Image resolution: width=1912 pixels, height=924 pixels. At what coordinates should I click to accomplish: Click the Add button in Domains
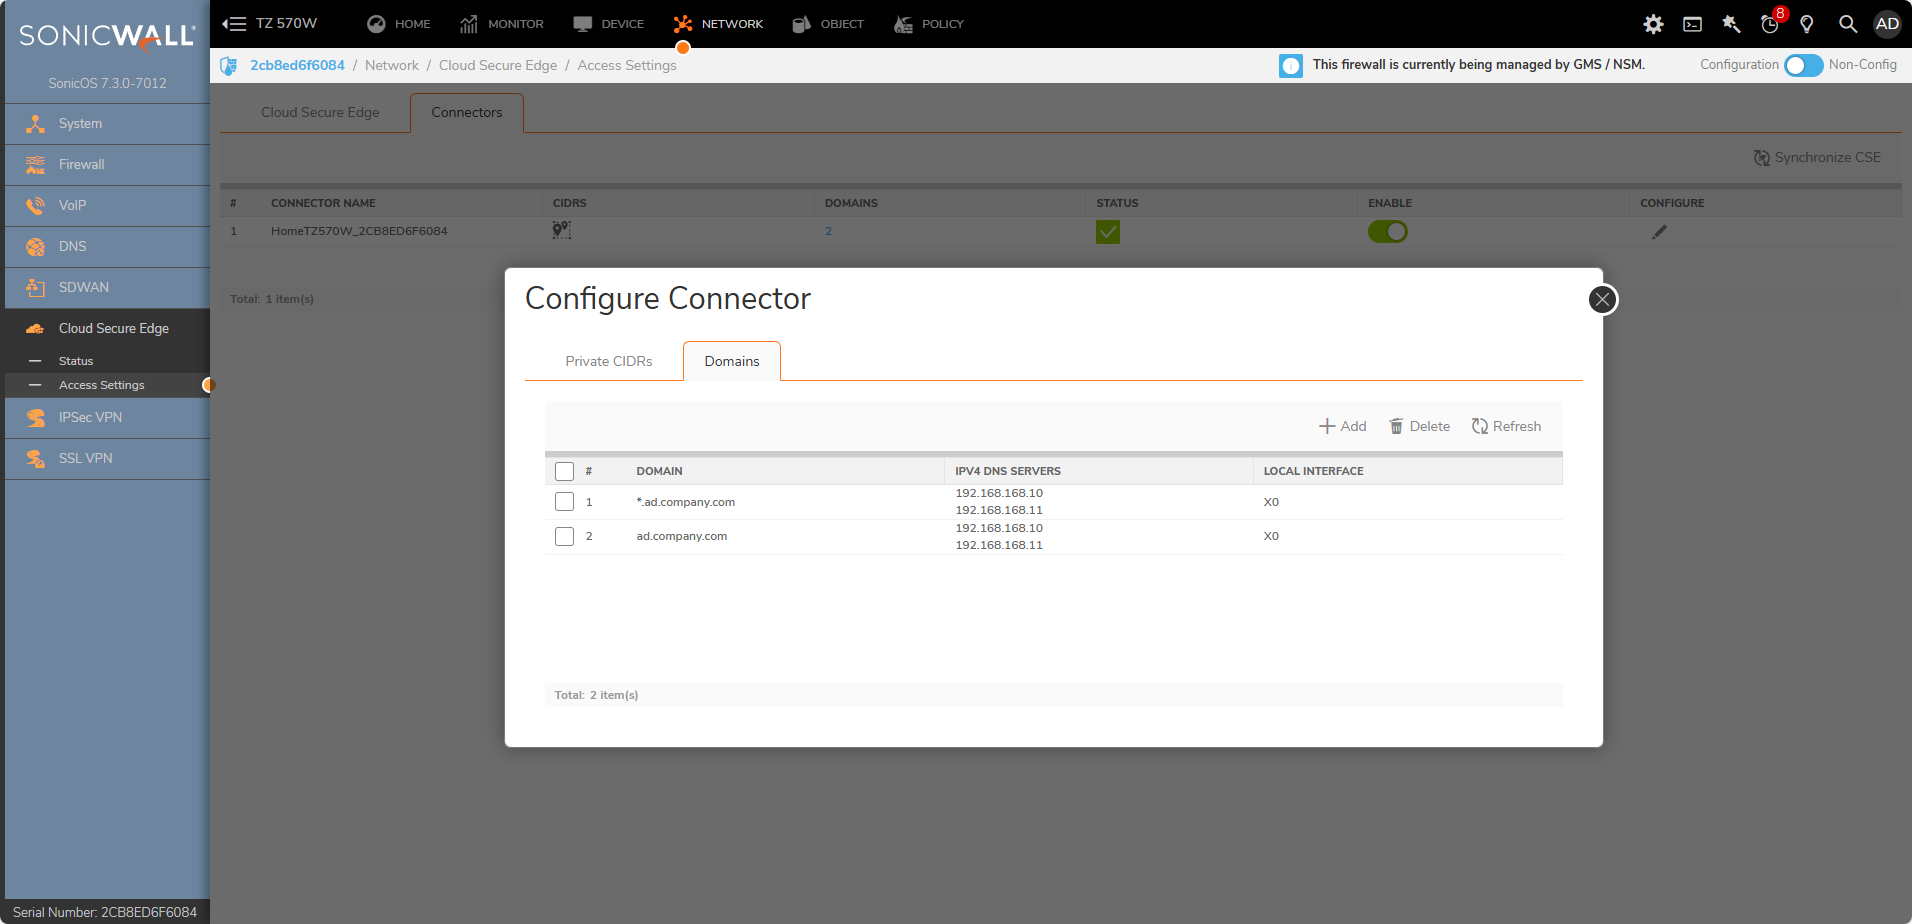tap(1342, 426)
